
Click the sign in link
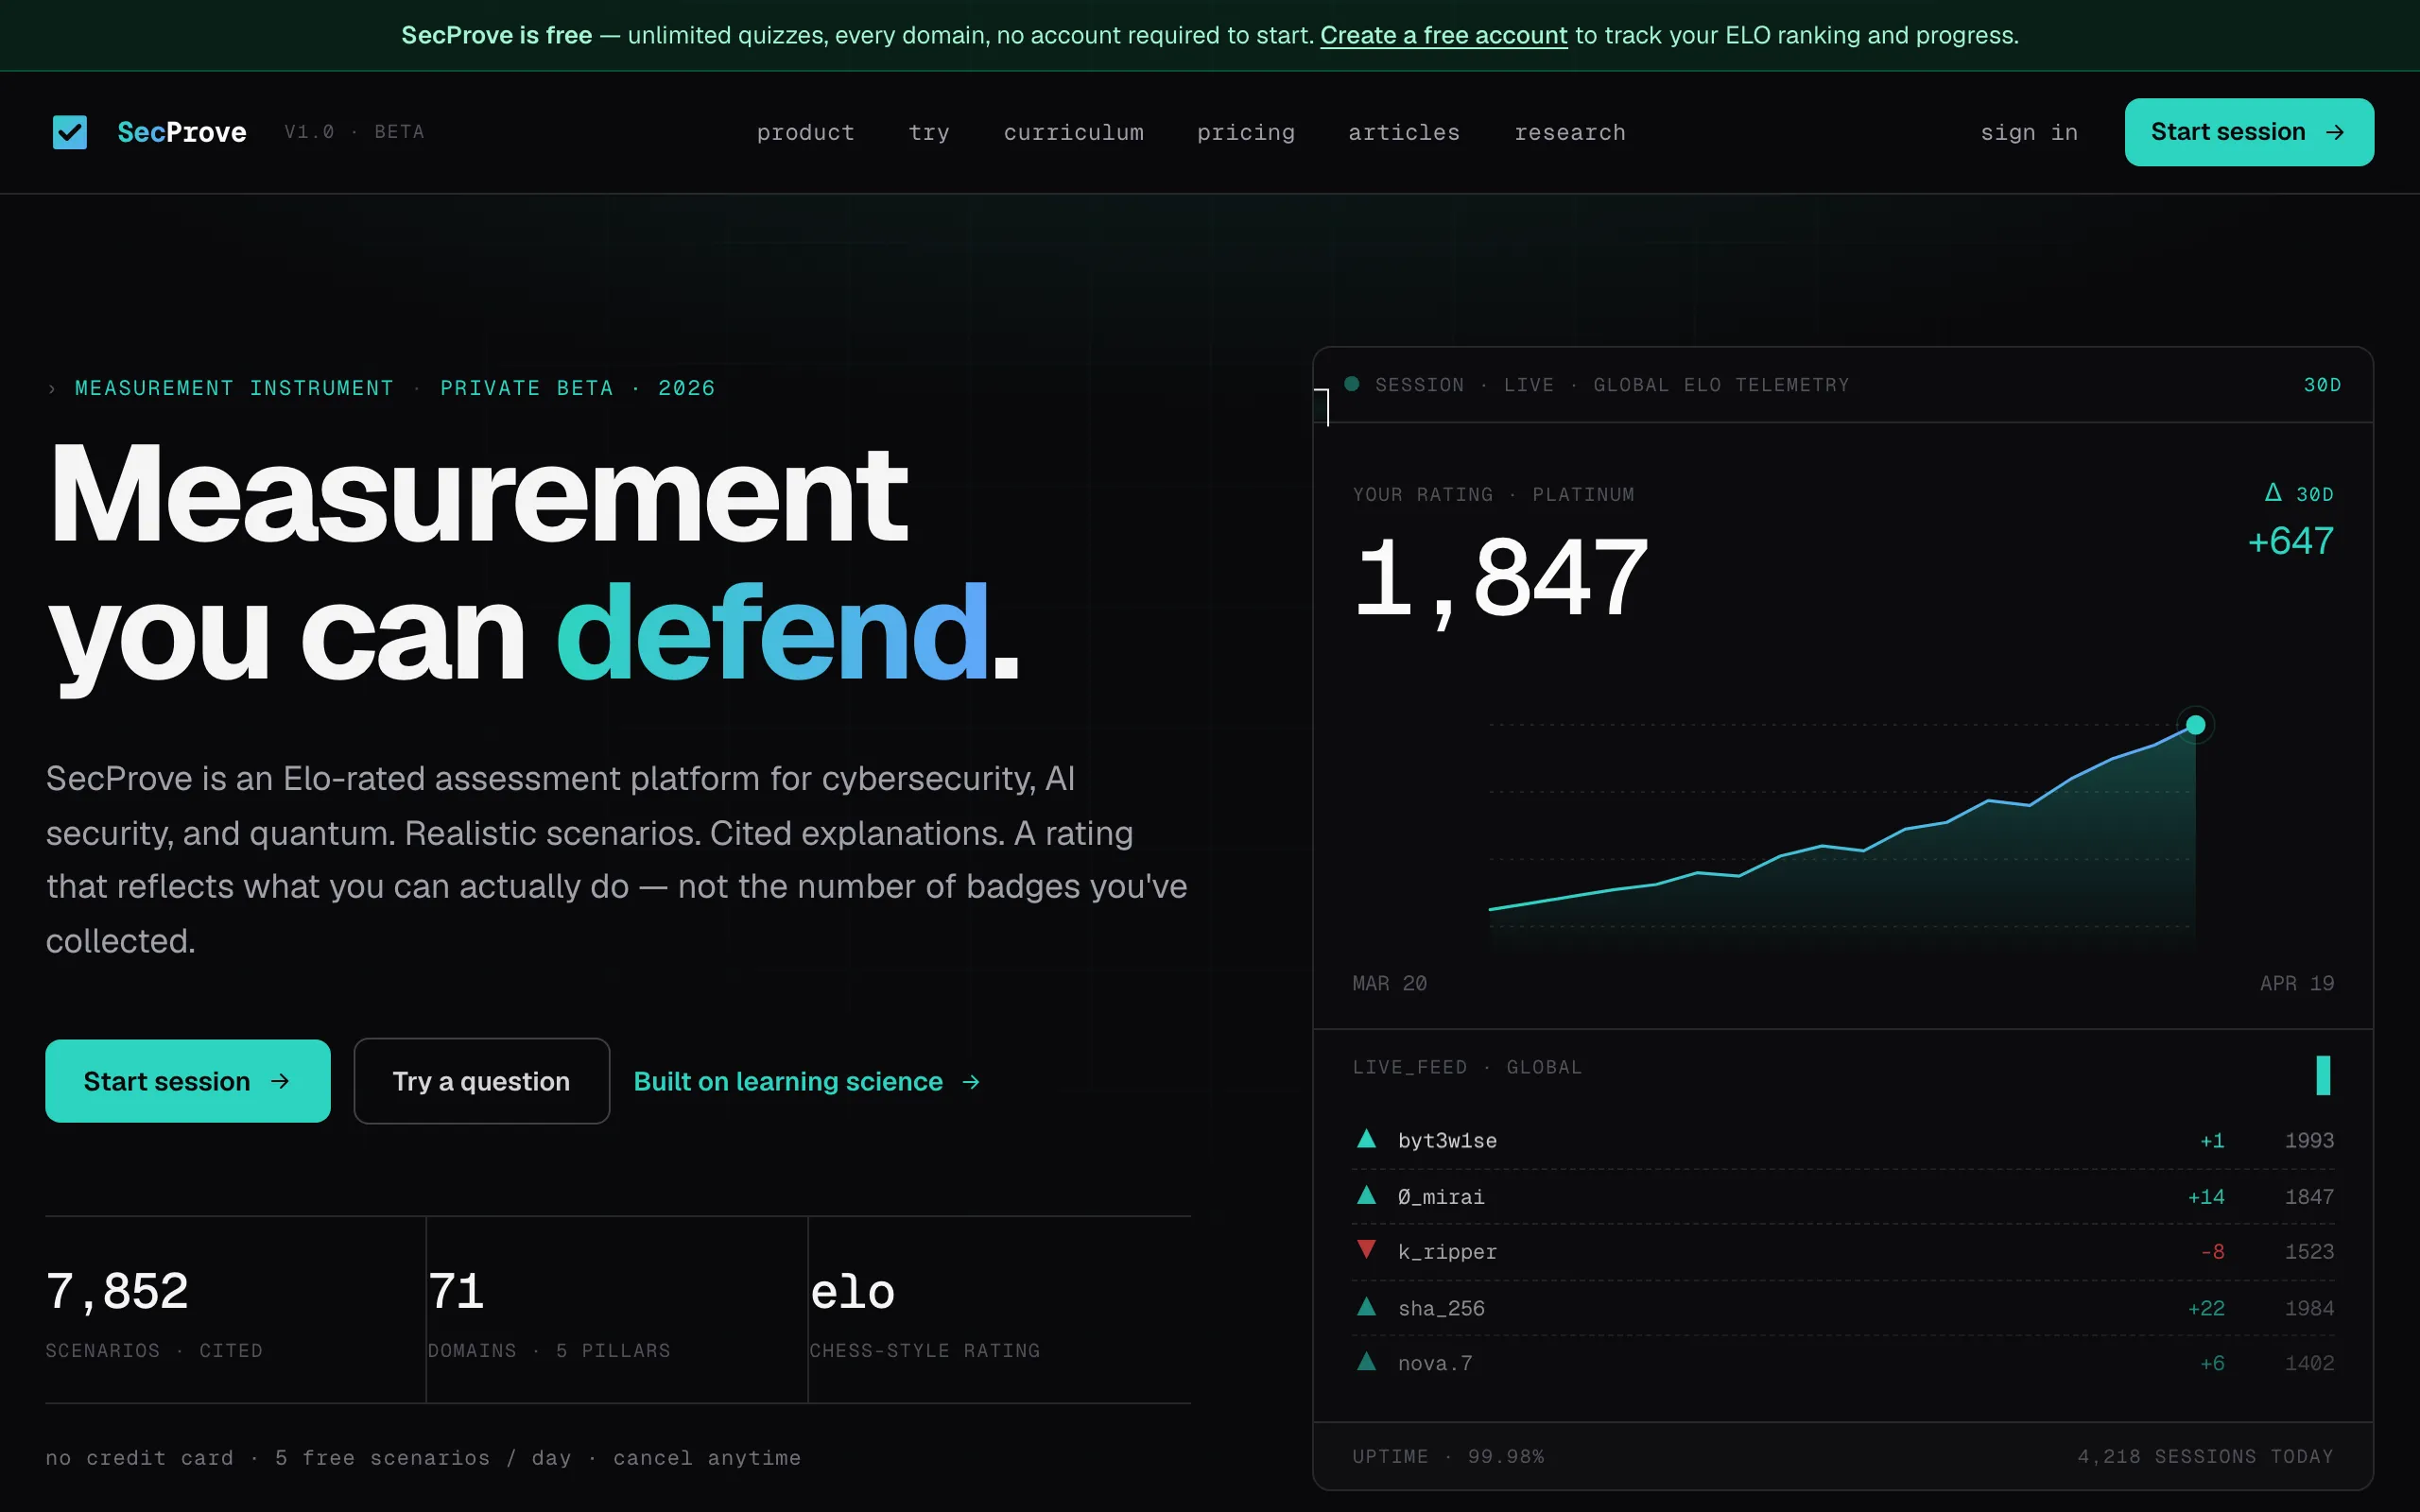(x=2029, y=132)
